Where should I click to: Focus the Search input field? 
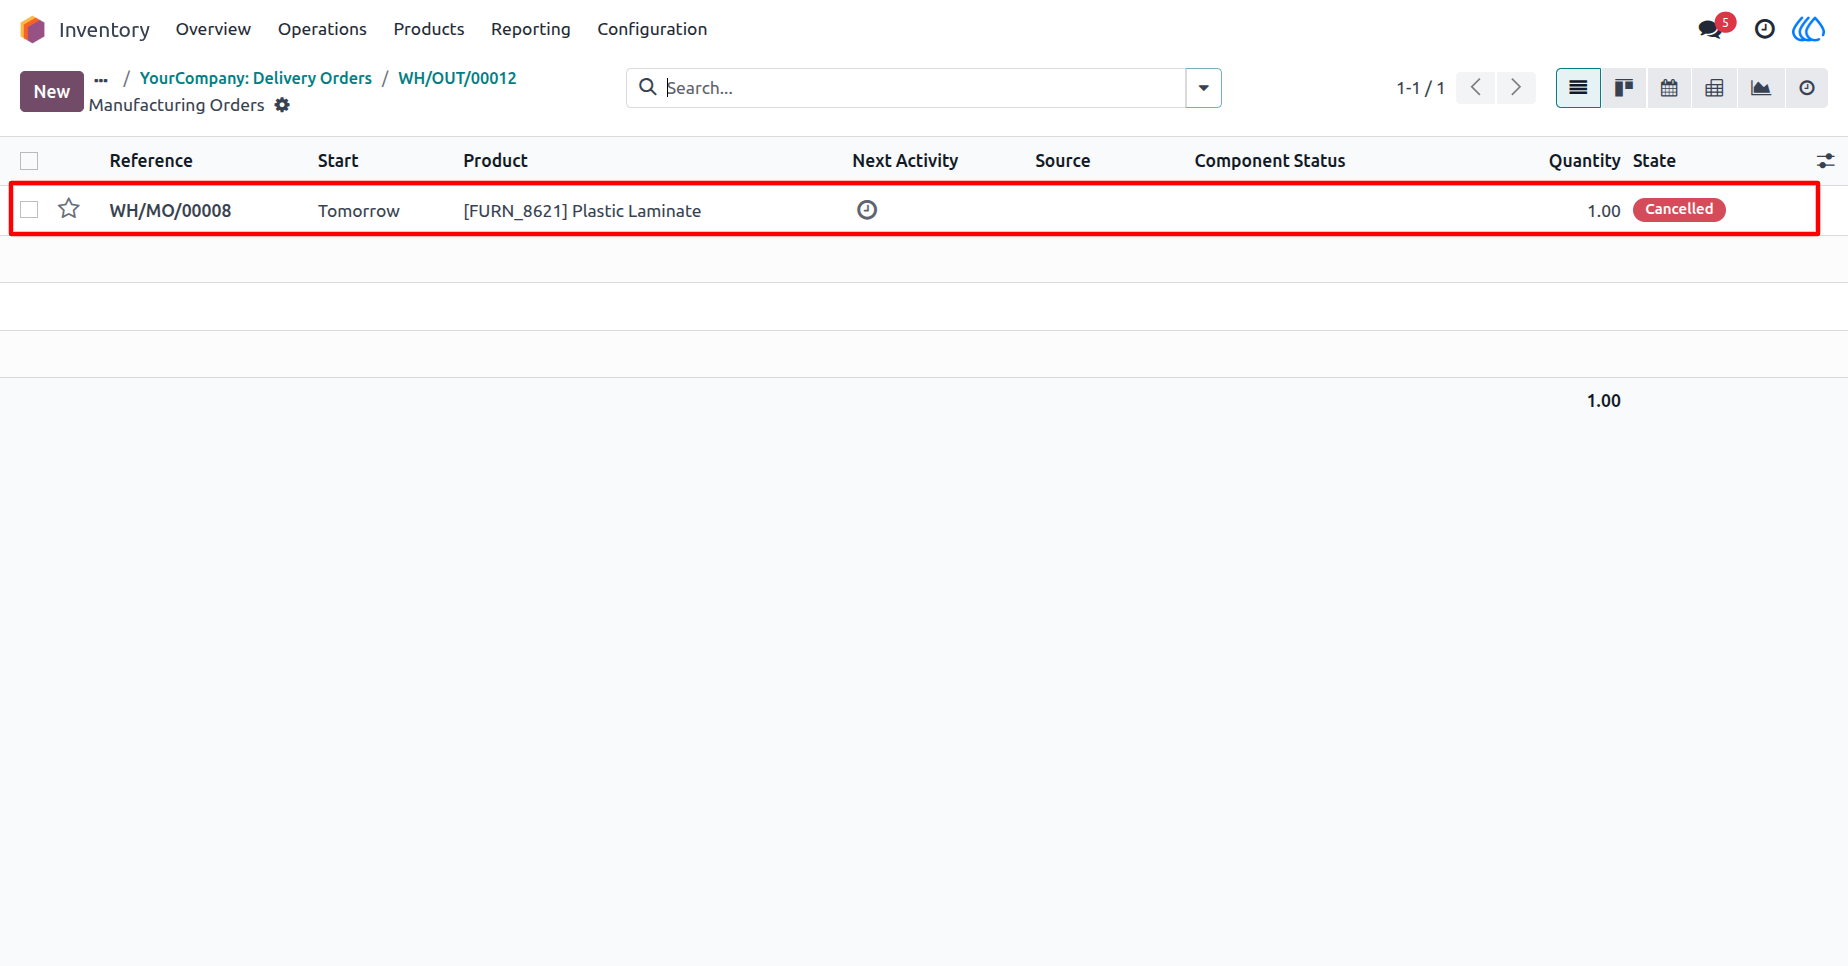[x=920, y=88]
